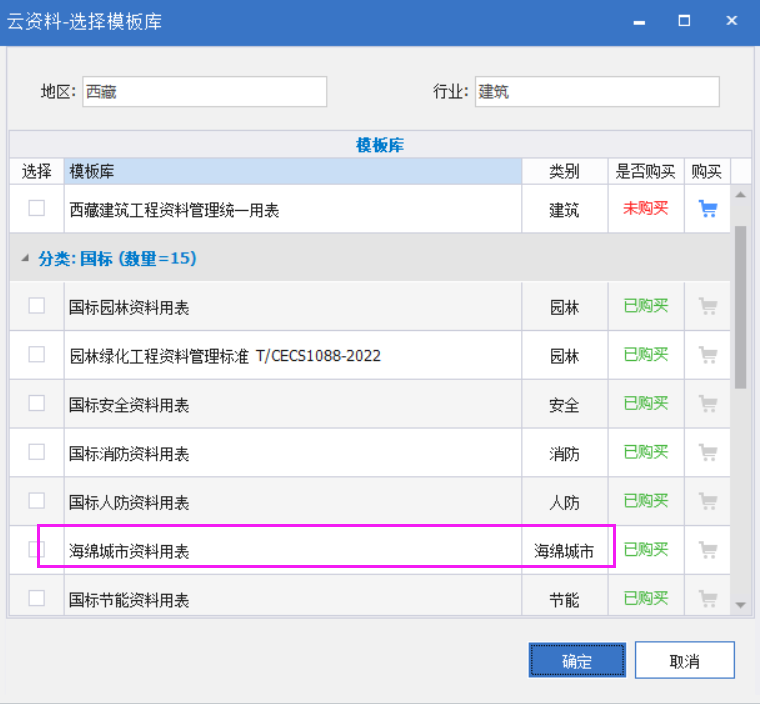Click the 消防 category cell
Screen dimensions: 760x704
click(564, 454)
